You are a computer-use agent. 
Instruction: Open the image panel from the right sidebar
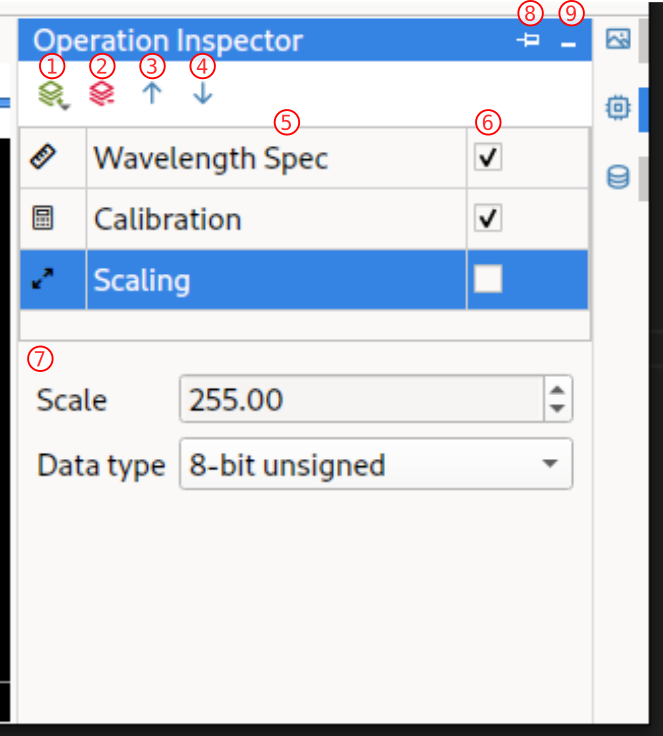pyautogui.click(x=619, y=40)
